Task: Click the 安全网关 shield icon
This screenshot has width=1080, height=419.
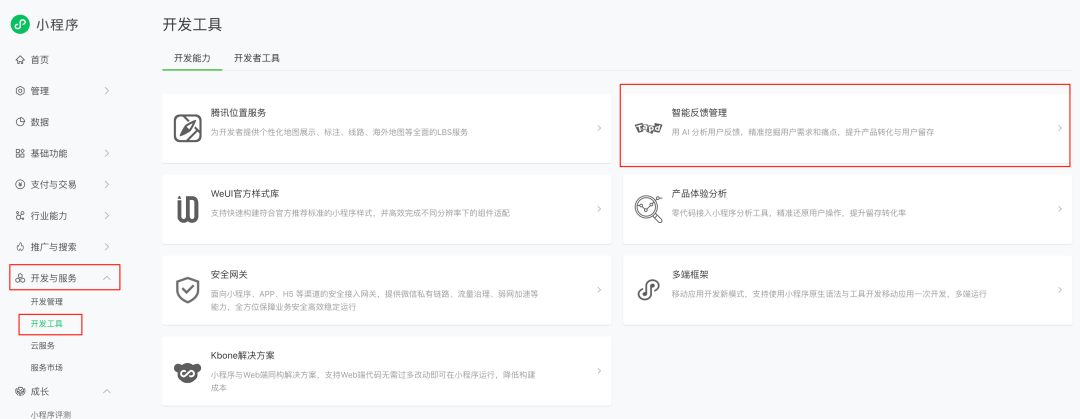Action: point(187,289)
